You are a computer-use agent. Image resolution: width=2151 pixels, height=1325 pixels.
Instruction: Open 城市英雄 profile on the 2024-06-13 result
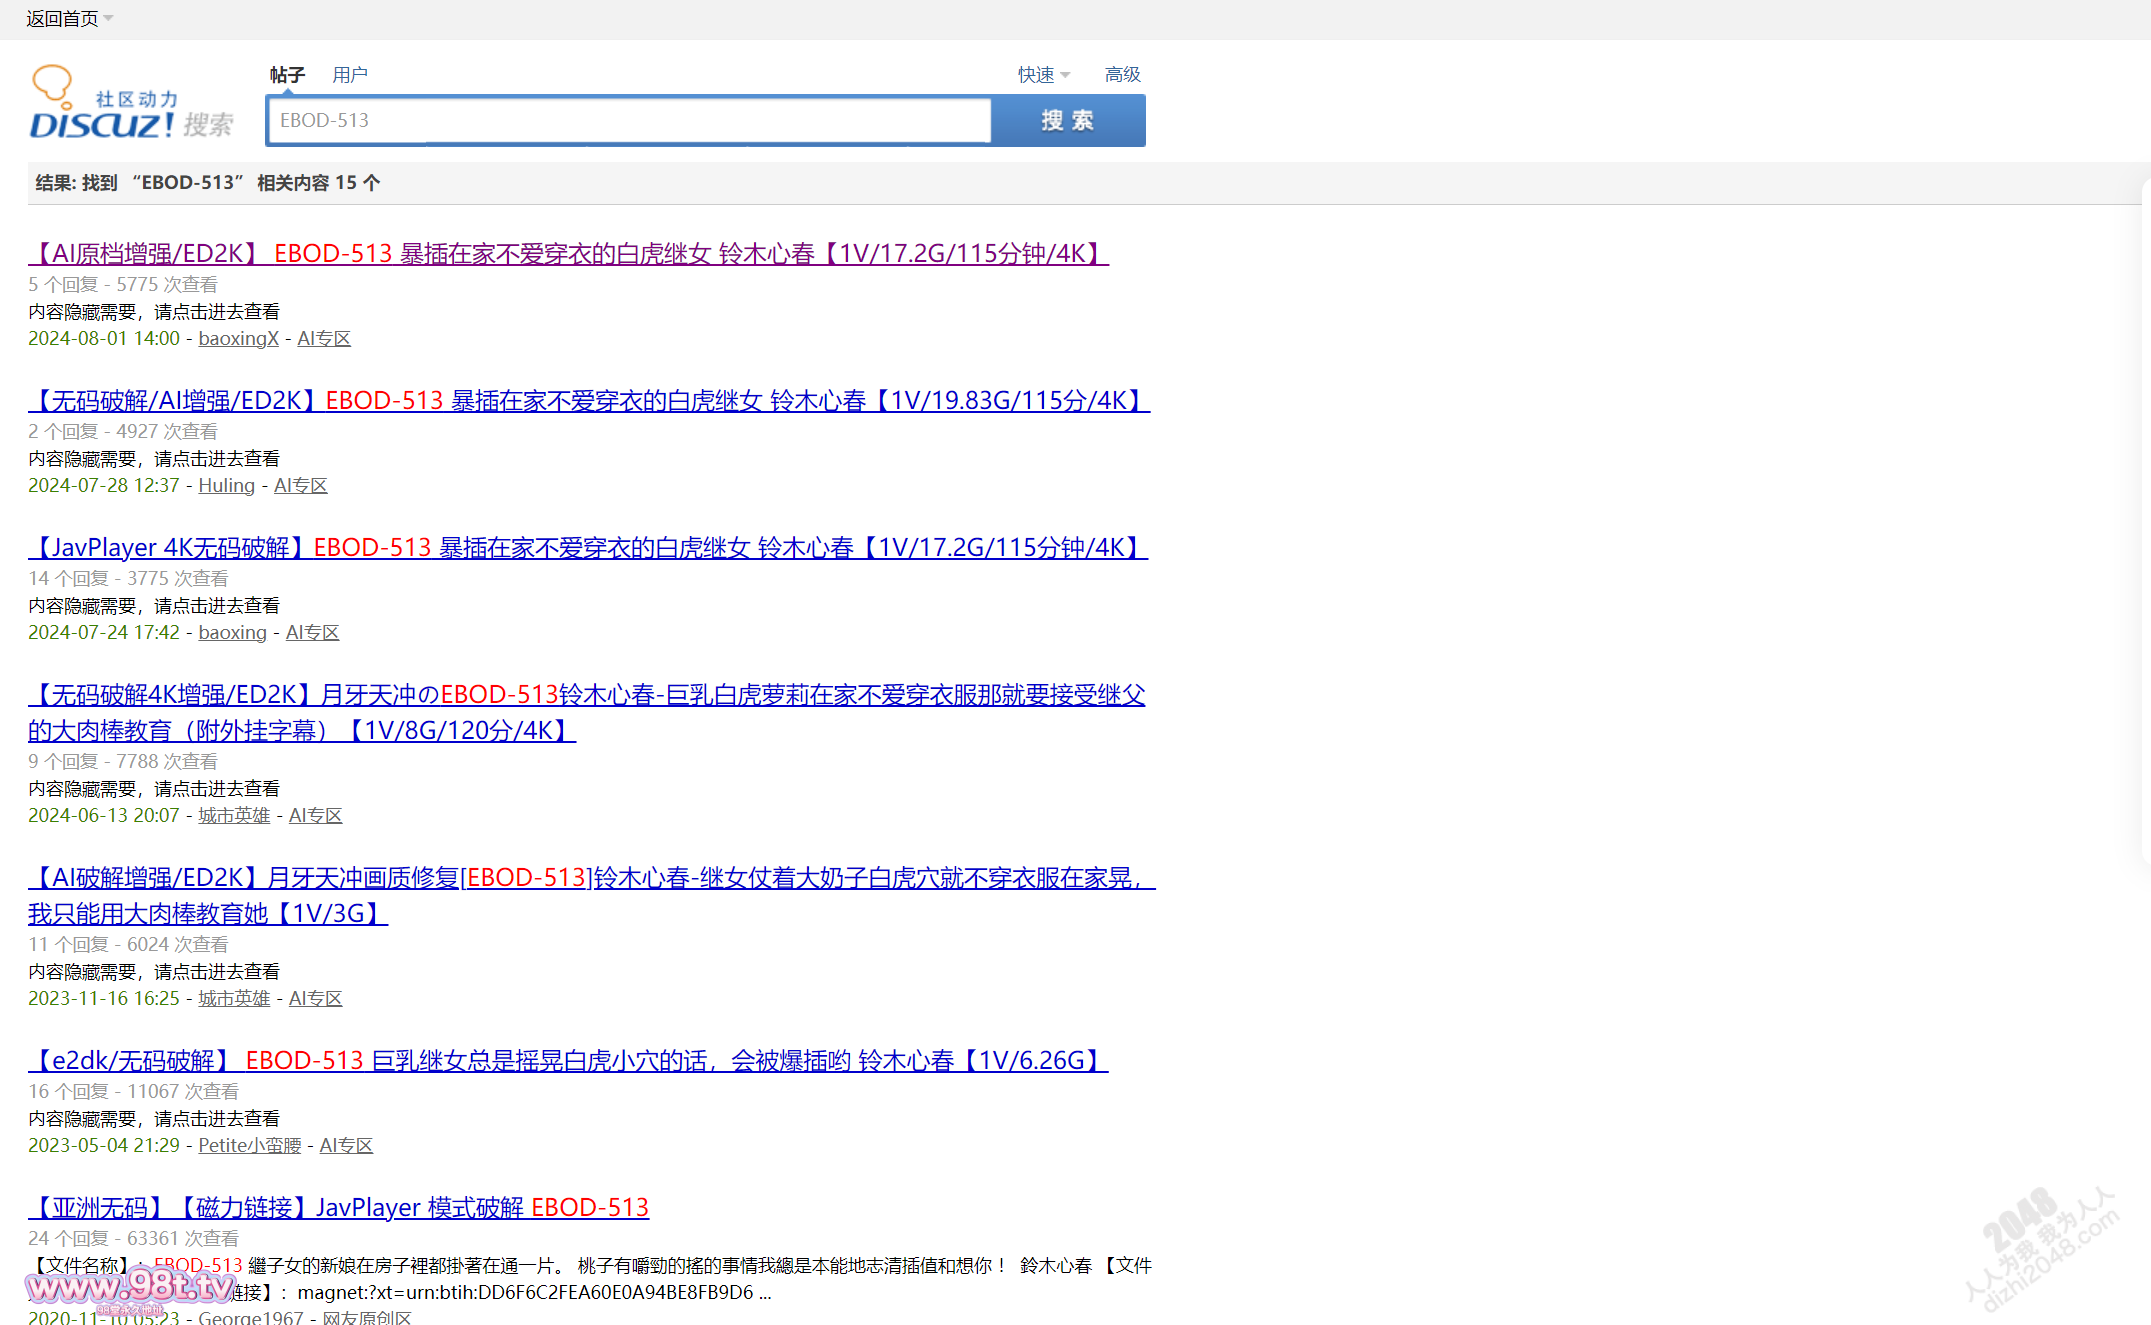pos(234,816)
